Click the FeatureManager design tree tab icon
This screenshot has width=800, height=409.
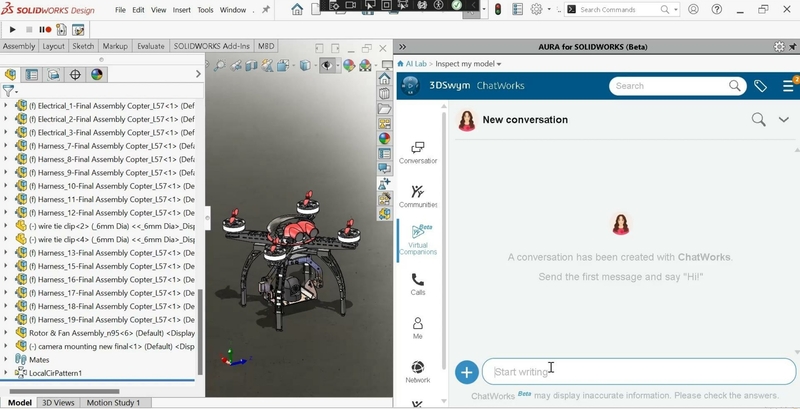pyautogui.click(x=11, y=74)
